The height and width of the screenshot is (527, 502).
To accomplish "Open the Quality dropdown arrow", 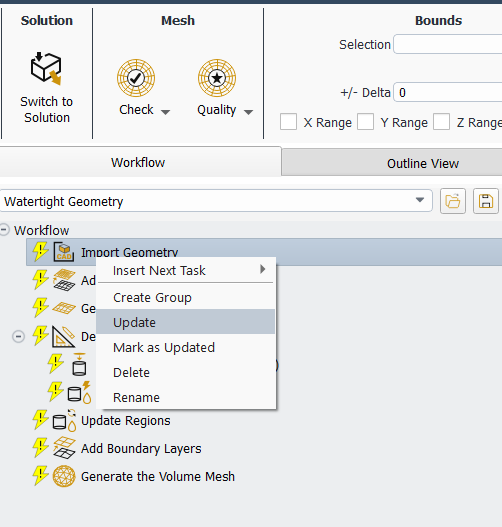I will pyautogui.click(x=248, y=112).
